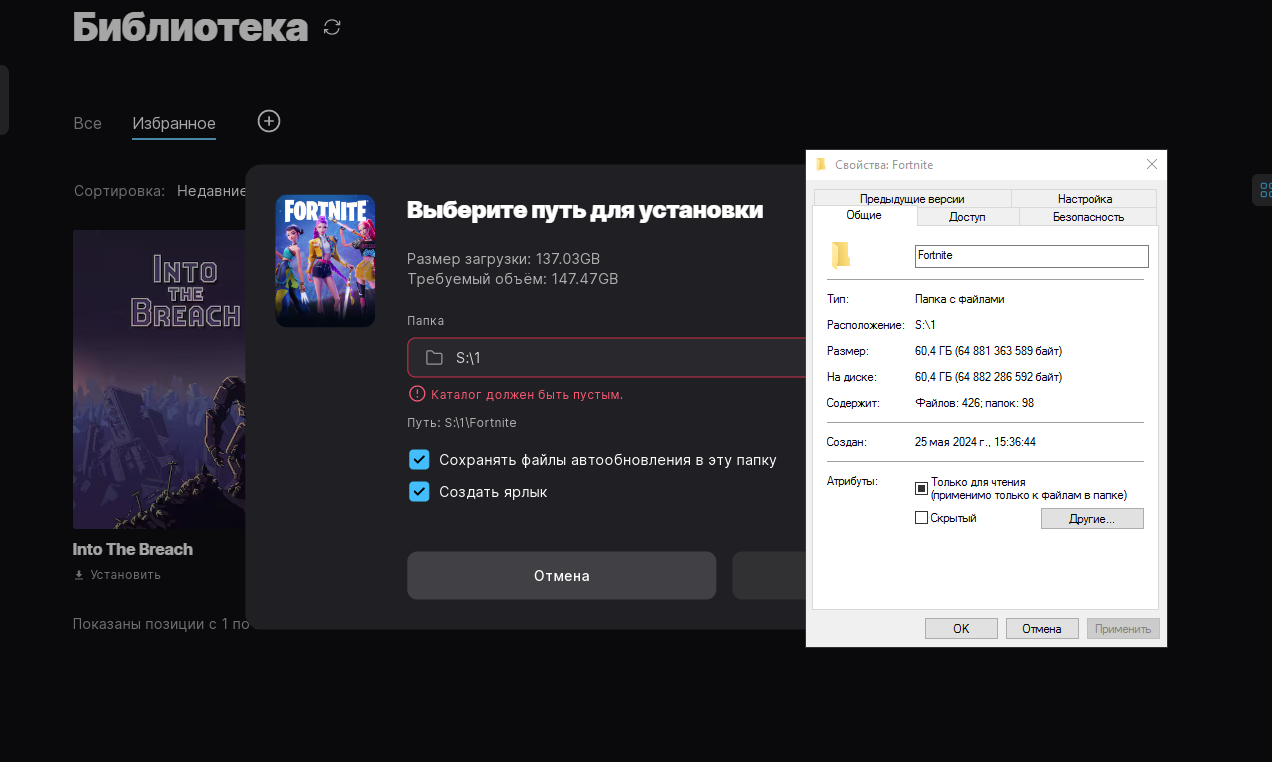Click the S:\1 install folder field
This screenshot has height=762, width=1272.
(x=608, y=358)
